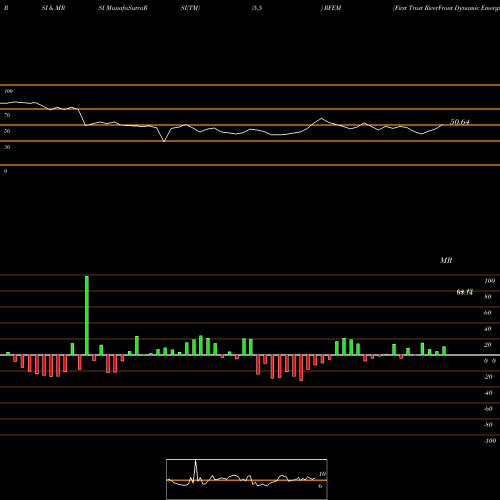The height and width of the screenshot is (500, 500).
Task: Click the RSI axis label 50
Action: [7, 131]
